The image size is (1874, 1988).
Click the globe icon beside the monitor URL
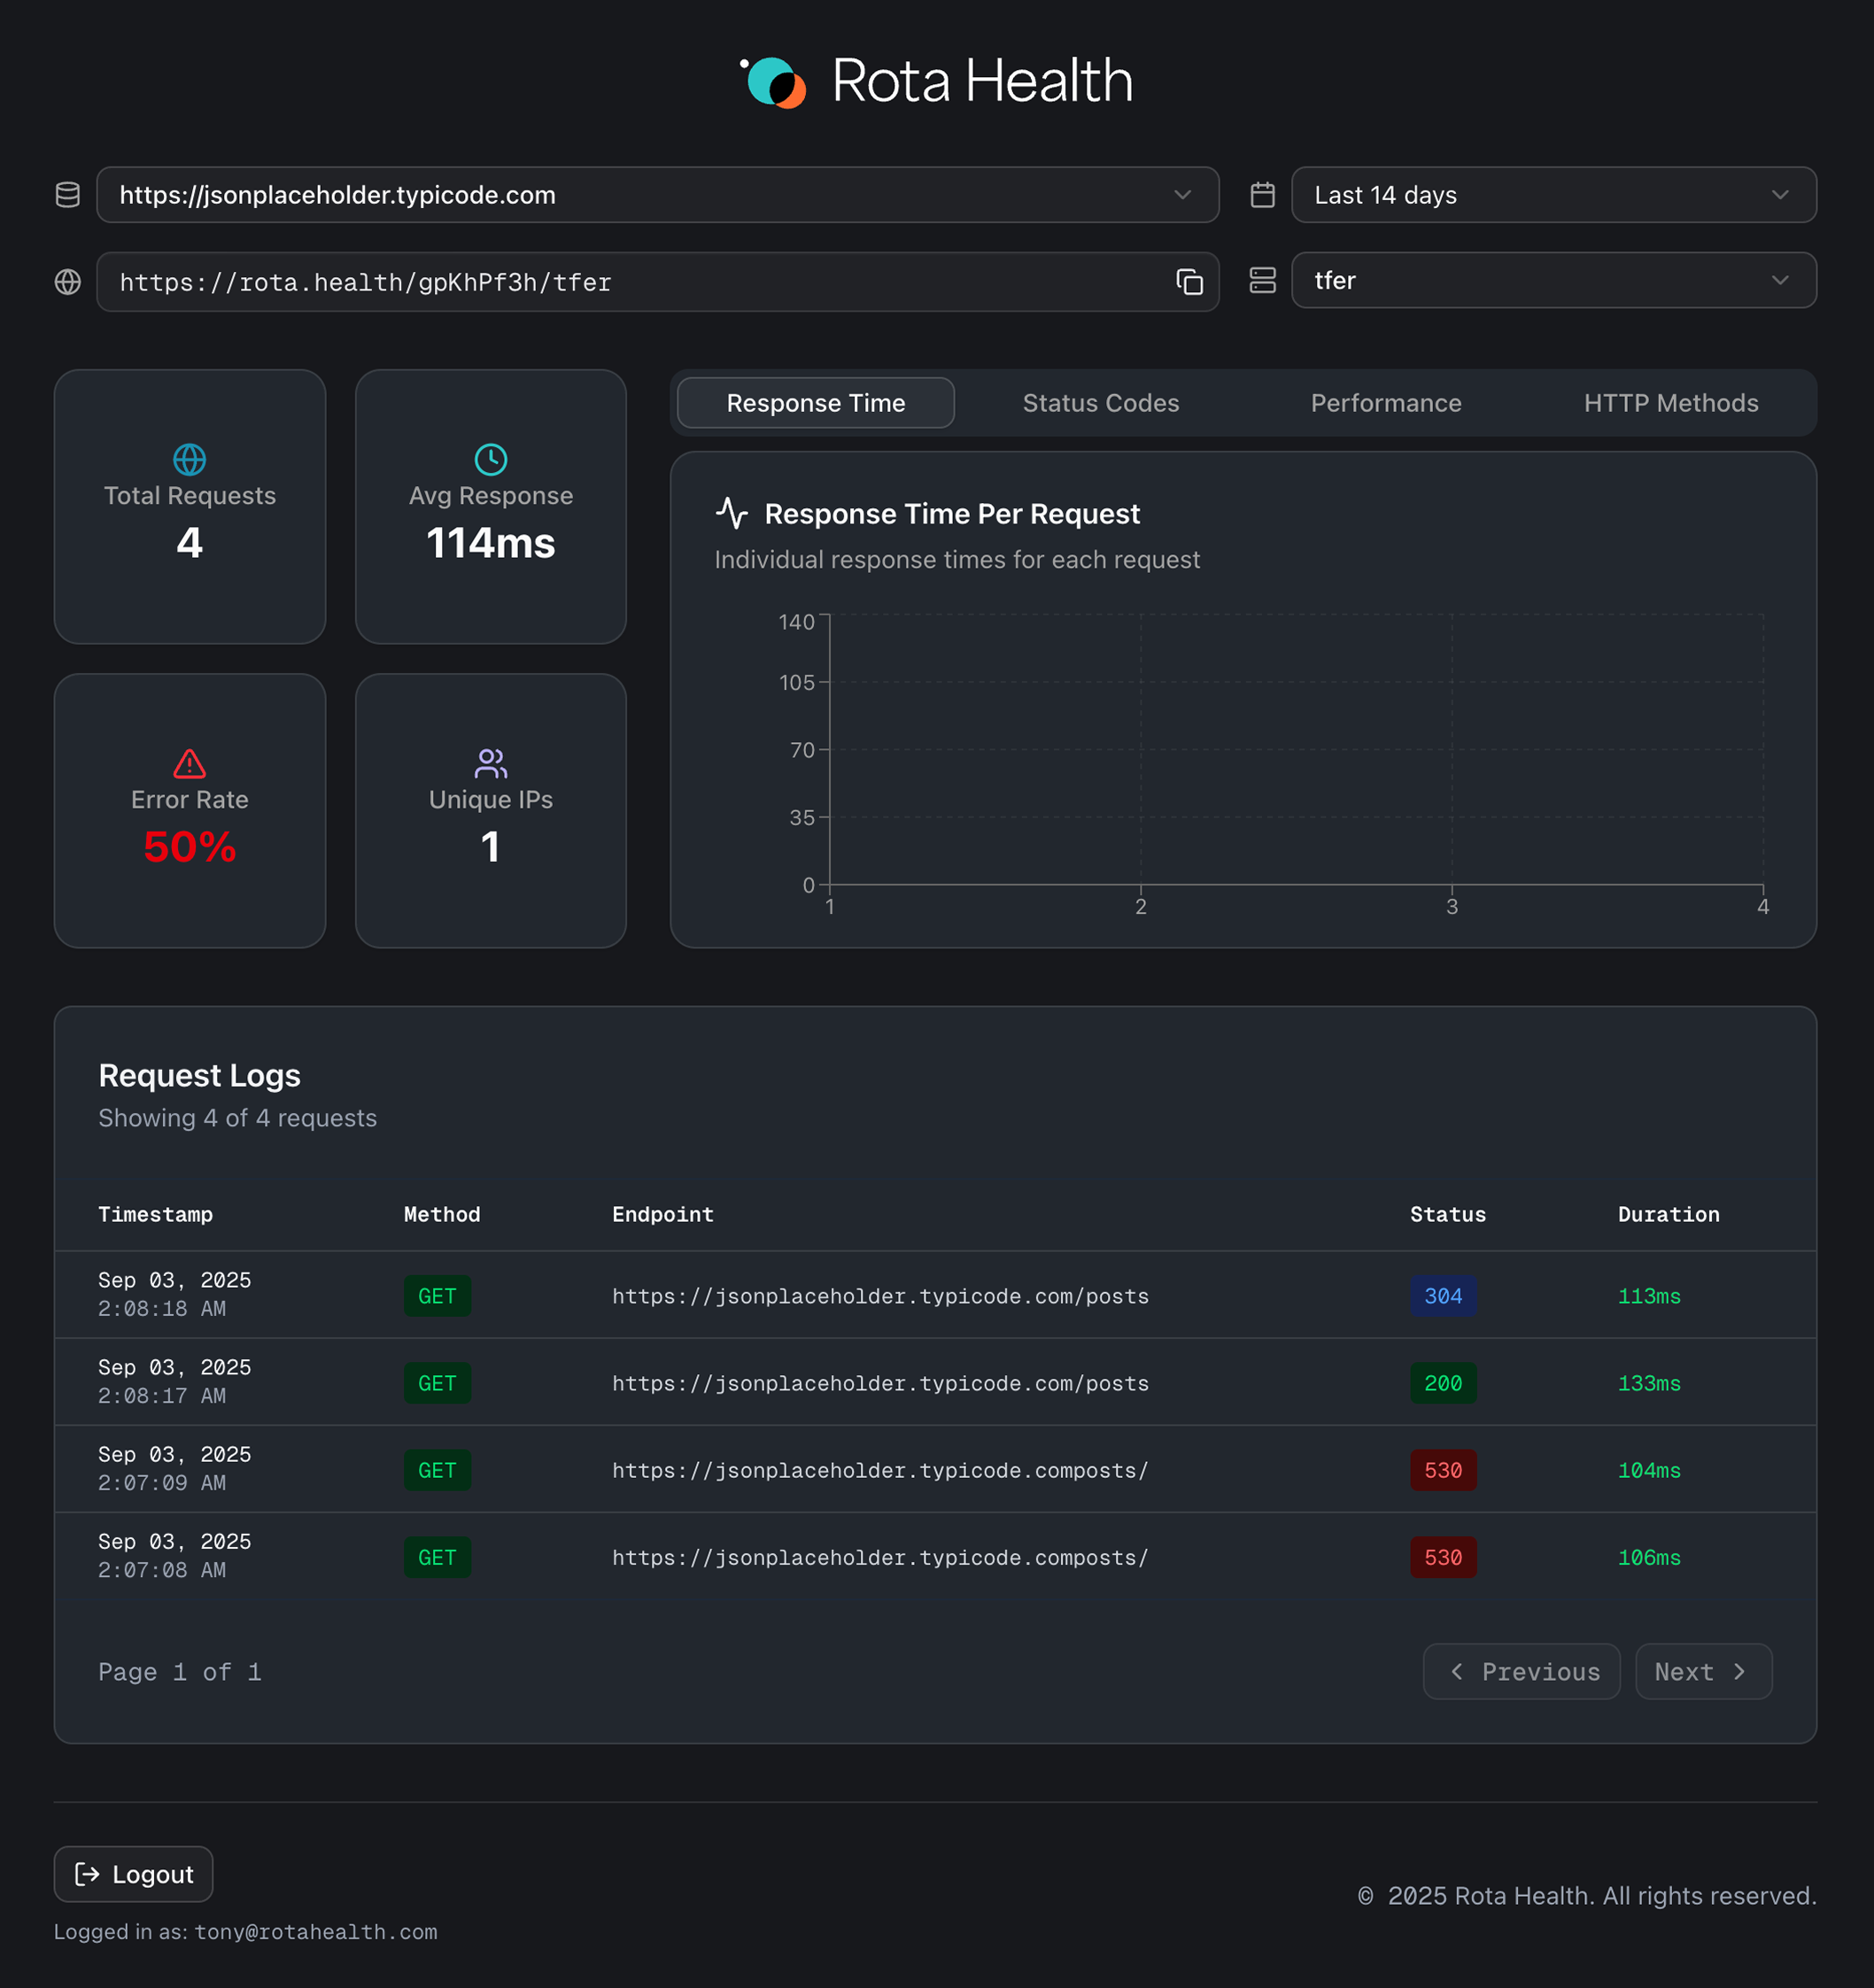(x=67, y=282)
